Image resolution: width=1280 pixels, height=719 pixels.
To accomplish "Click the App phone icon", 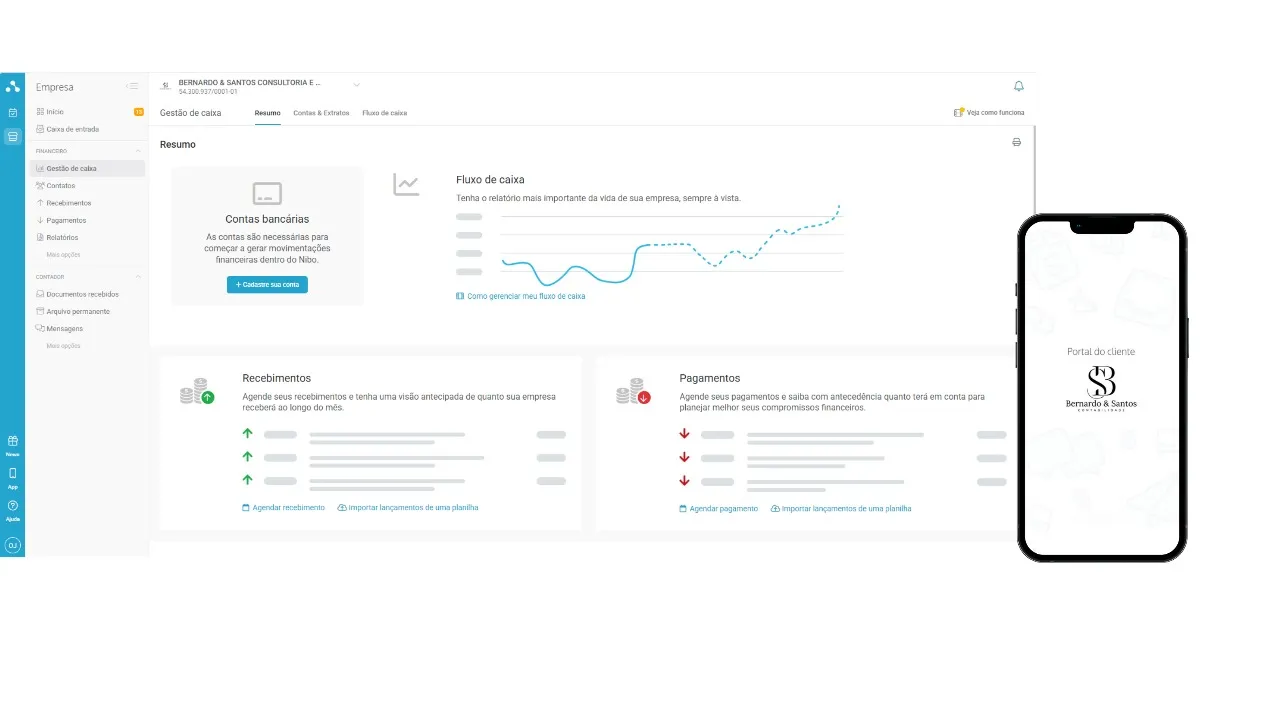I will [x=13, y=473].
